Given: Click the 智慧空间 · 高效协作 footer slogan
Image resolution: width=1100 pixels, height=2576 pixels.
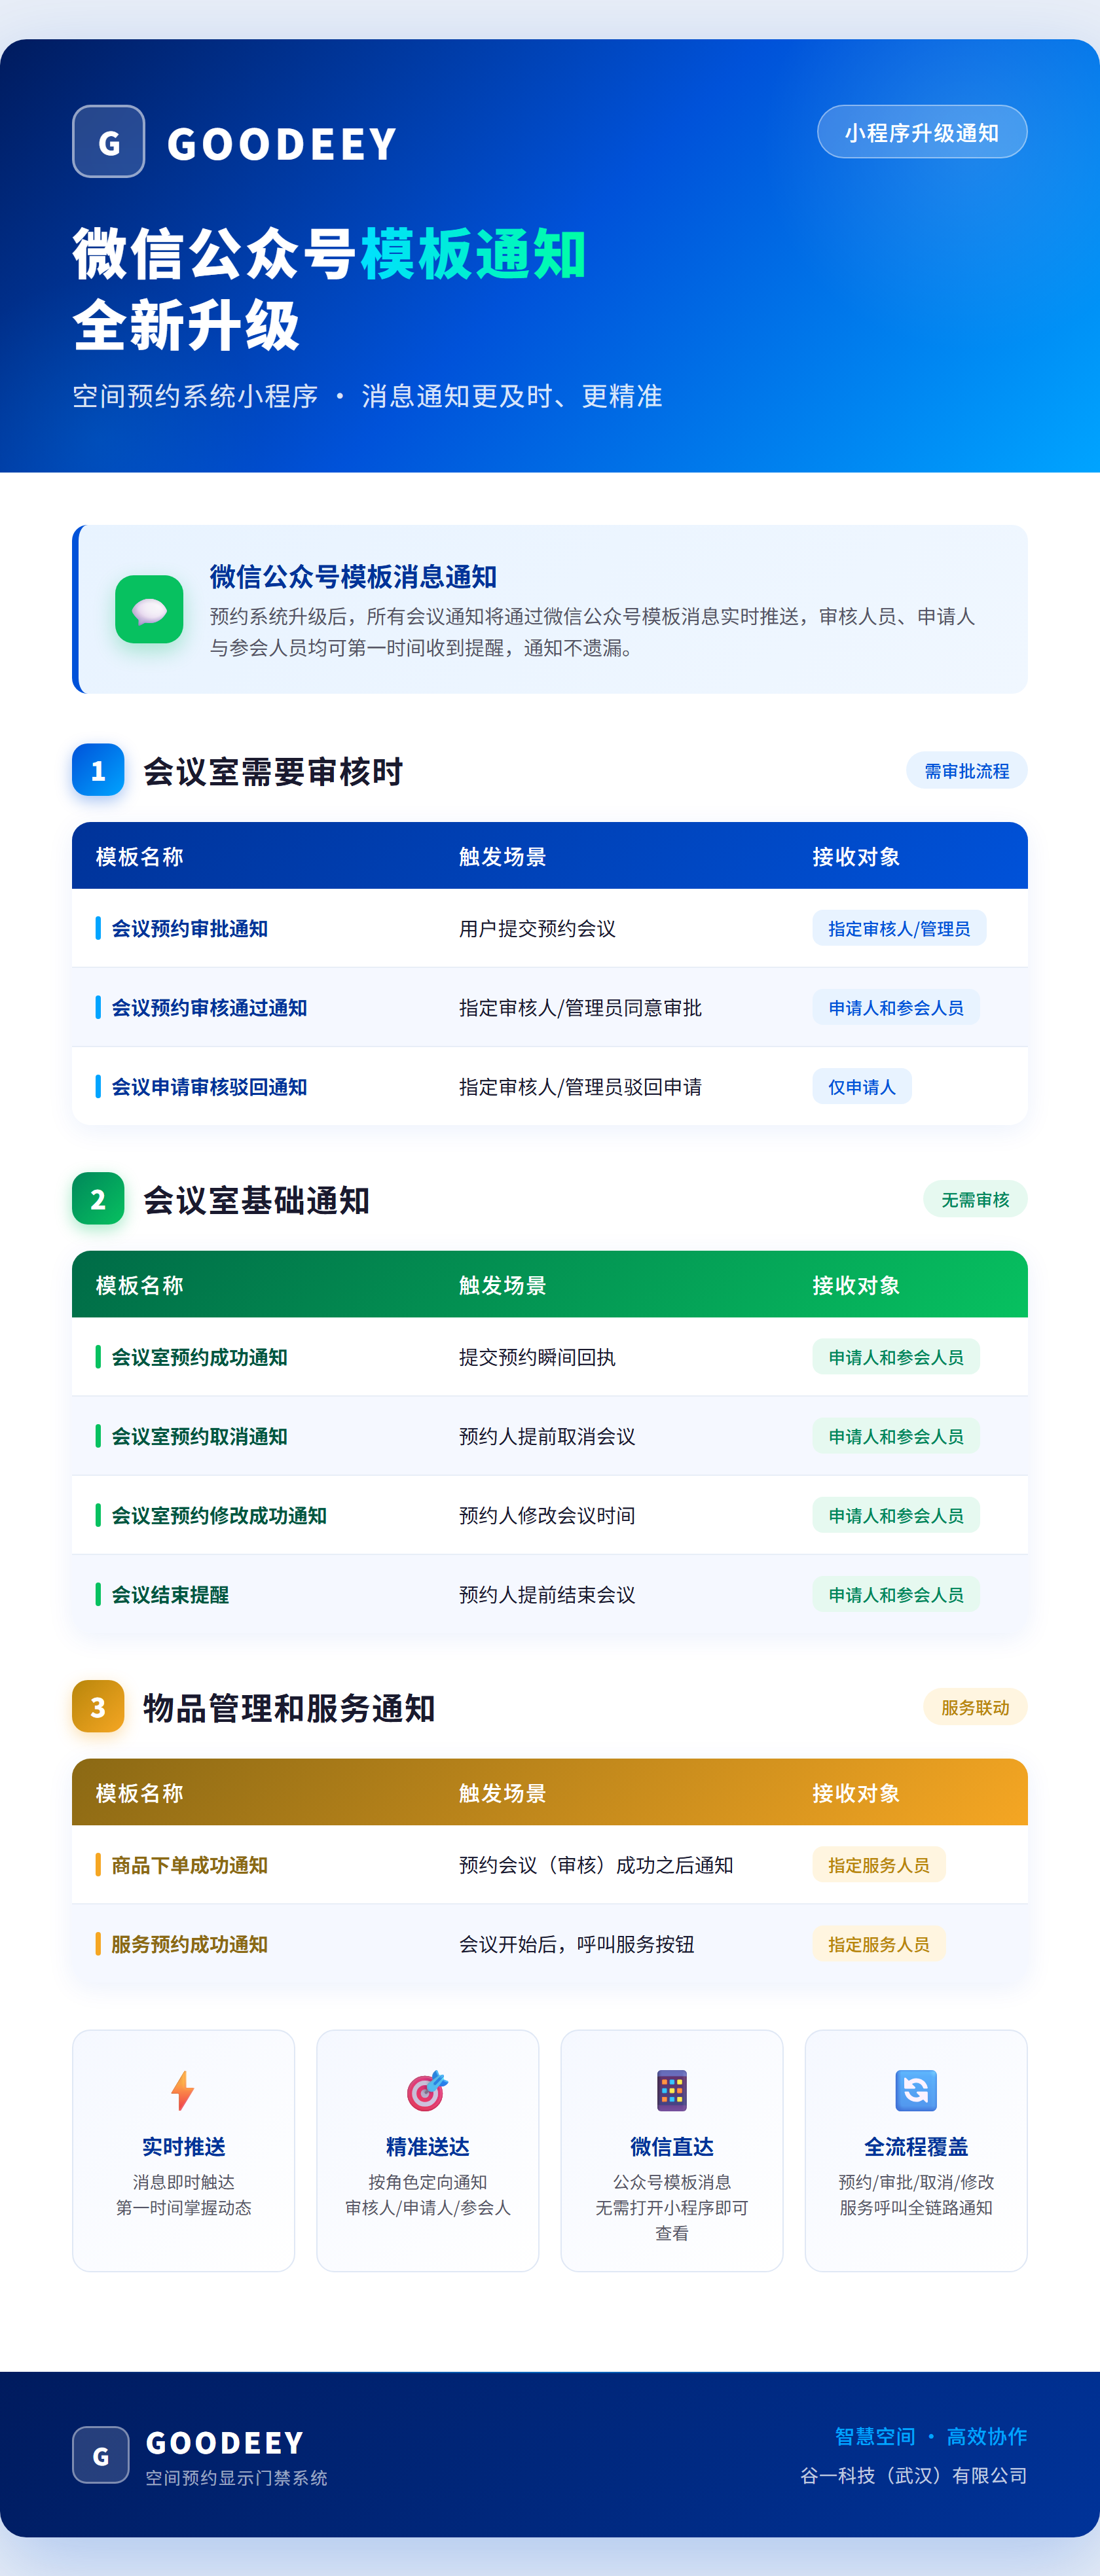Looking at the screenshot, I should pos(931,2436).
